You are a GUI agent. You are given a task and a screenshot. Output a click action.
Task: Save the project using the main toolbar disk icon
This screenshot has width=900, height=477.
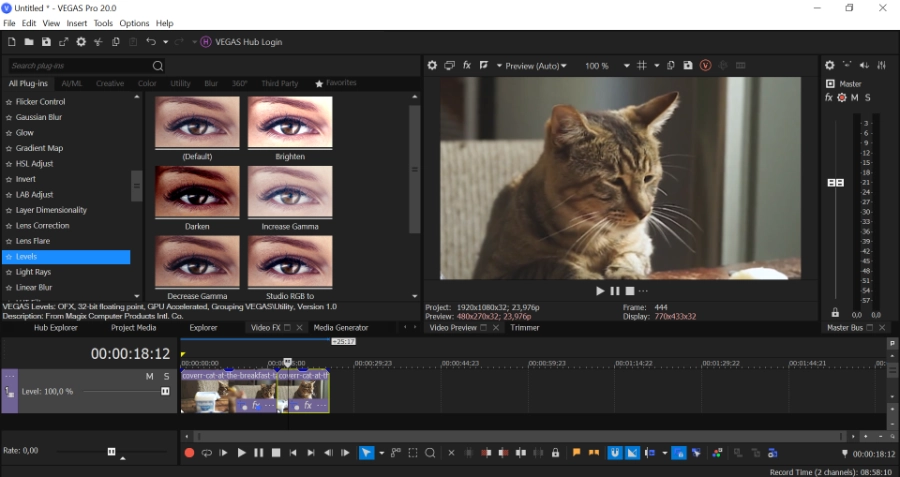pos(46,42)
